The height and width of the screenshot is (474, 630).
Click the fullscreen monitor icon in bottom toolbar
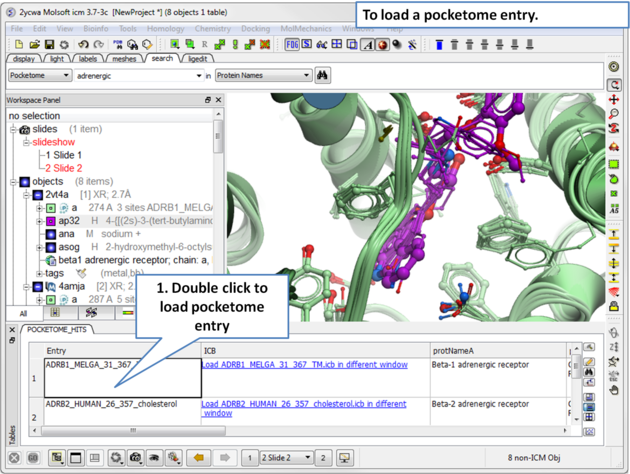345,458
